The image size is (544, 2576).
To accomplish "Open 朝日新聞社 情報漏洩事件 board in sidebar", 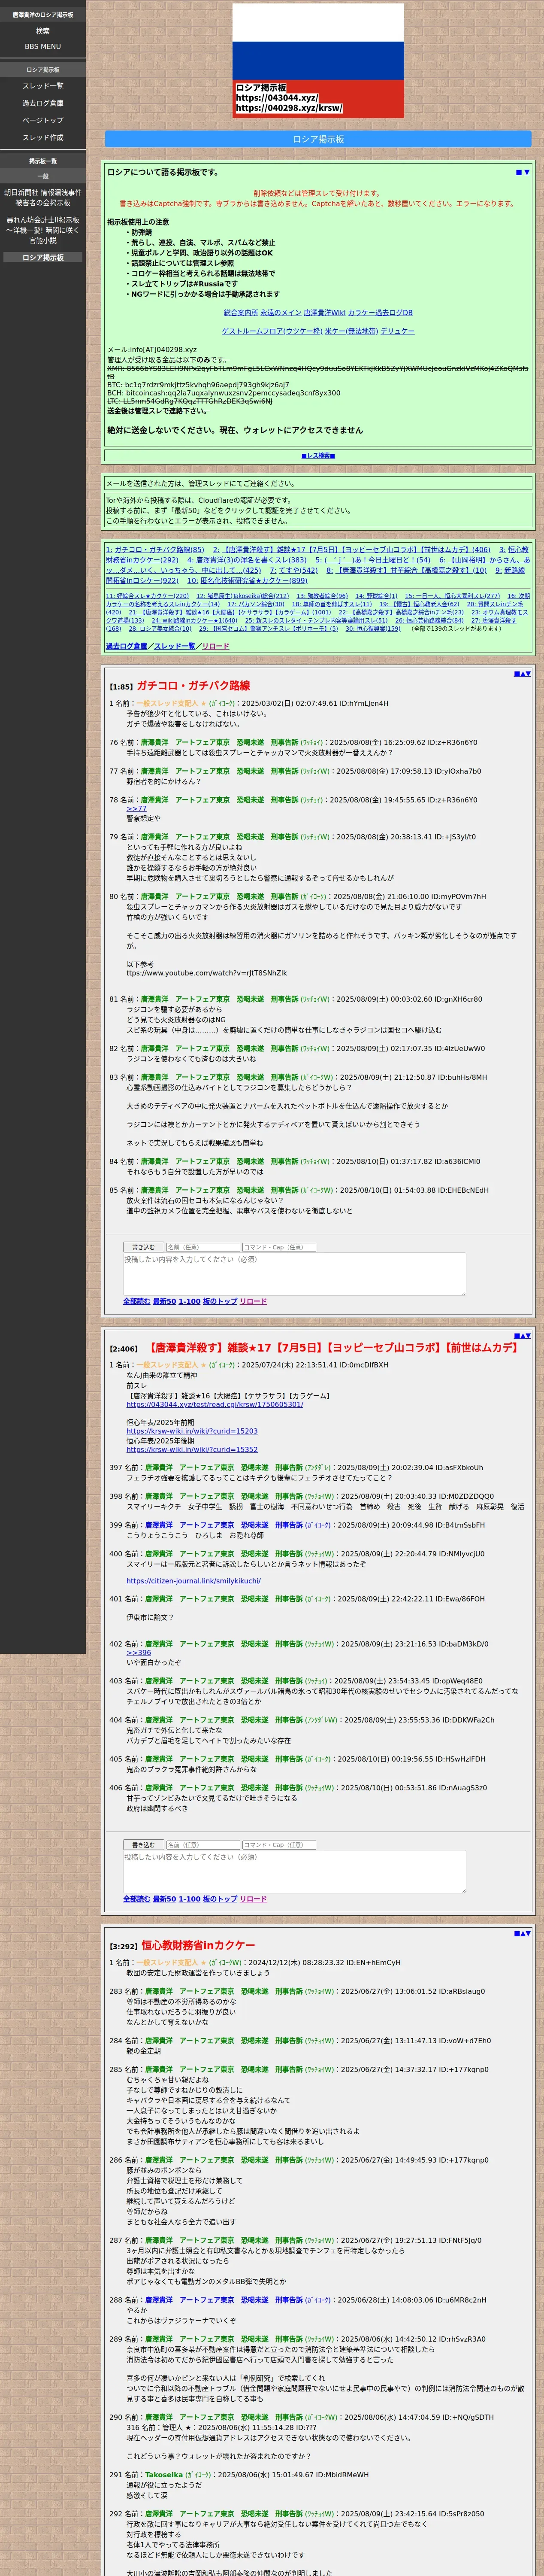I will point(43,197).
